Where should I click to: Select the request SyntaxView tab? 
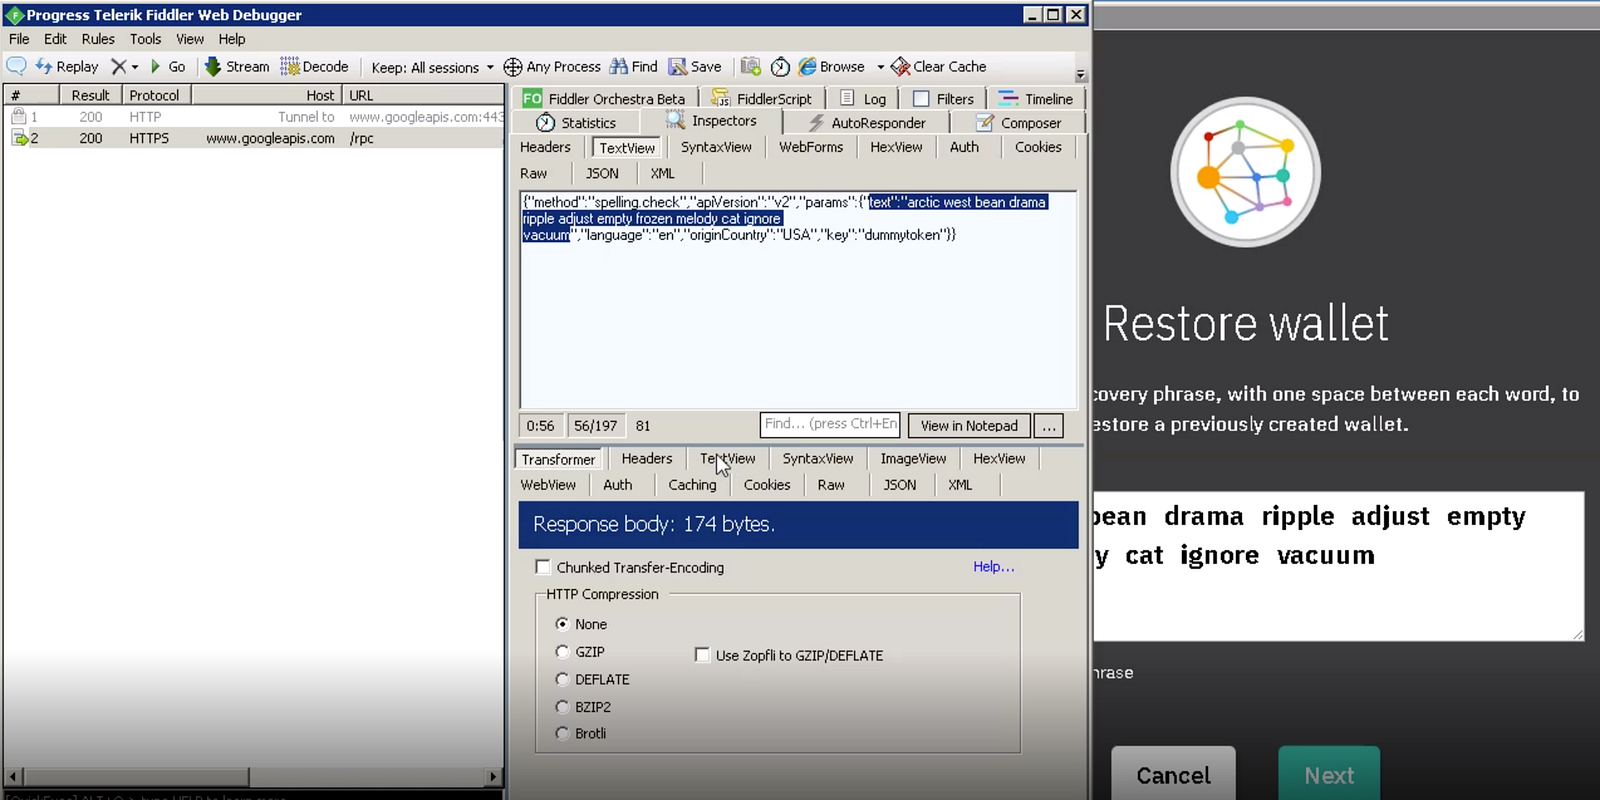click(716, 147)
